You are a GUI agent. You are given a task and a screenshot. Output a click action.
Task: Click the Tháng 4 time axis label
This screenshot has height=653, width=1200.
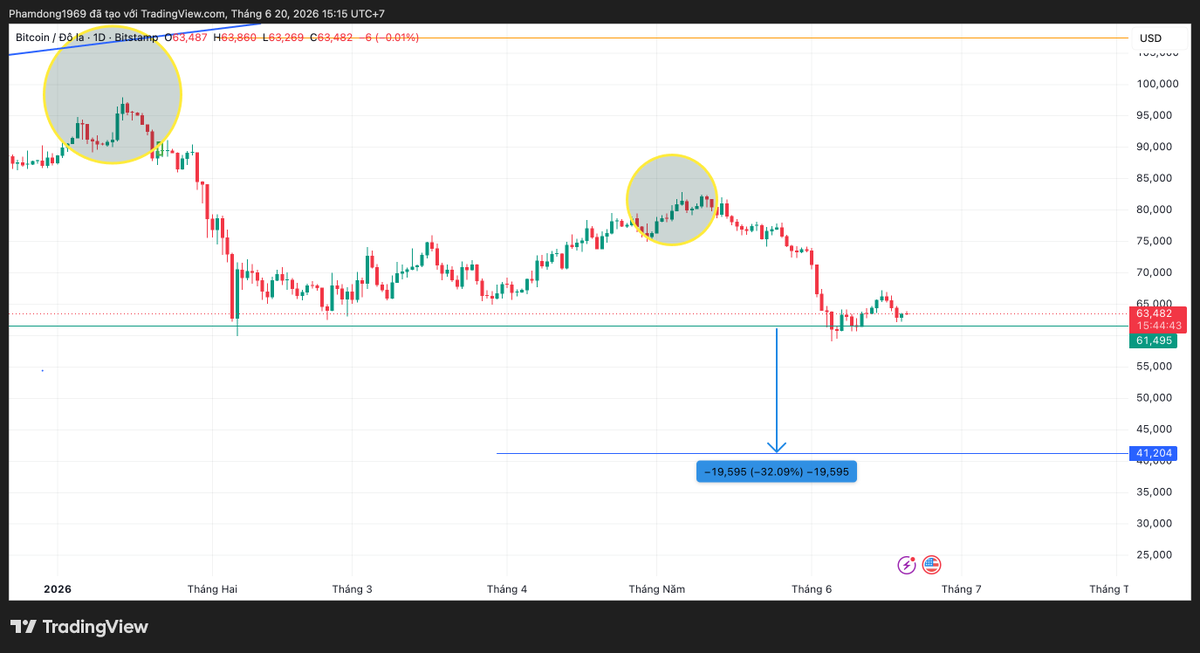507,589
